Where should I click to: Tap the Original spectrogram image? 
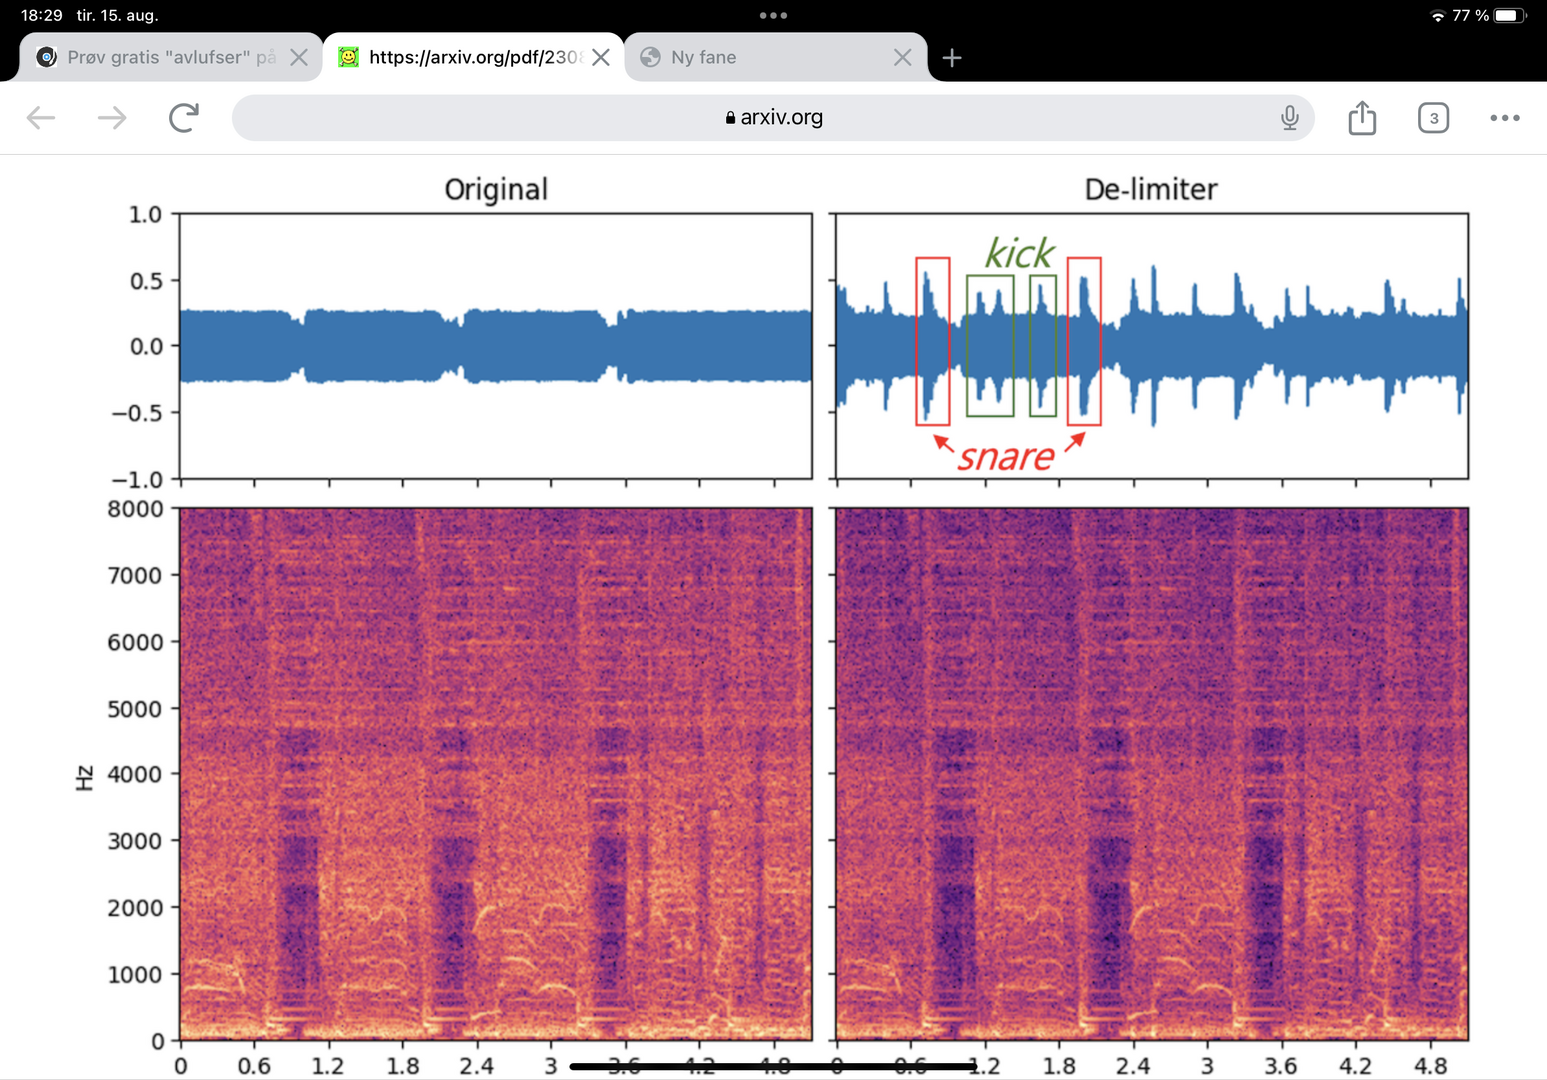[x=495, y=774]
